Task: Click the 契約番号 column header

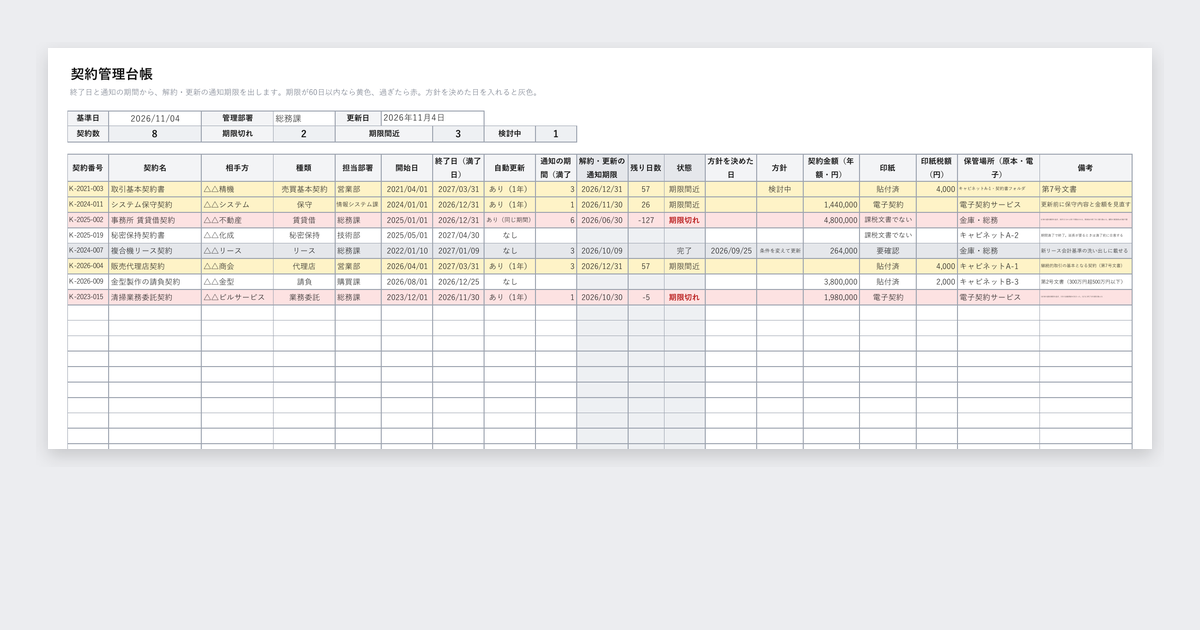Action: 88,168
